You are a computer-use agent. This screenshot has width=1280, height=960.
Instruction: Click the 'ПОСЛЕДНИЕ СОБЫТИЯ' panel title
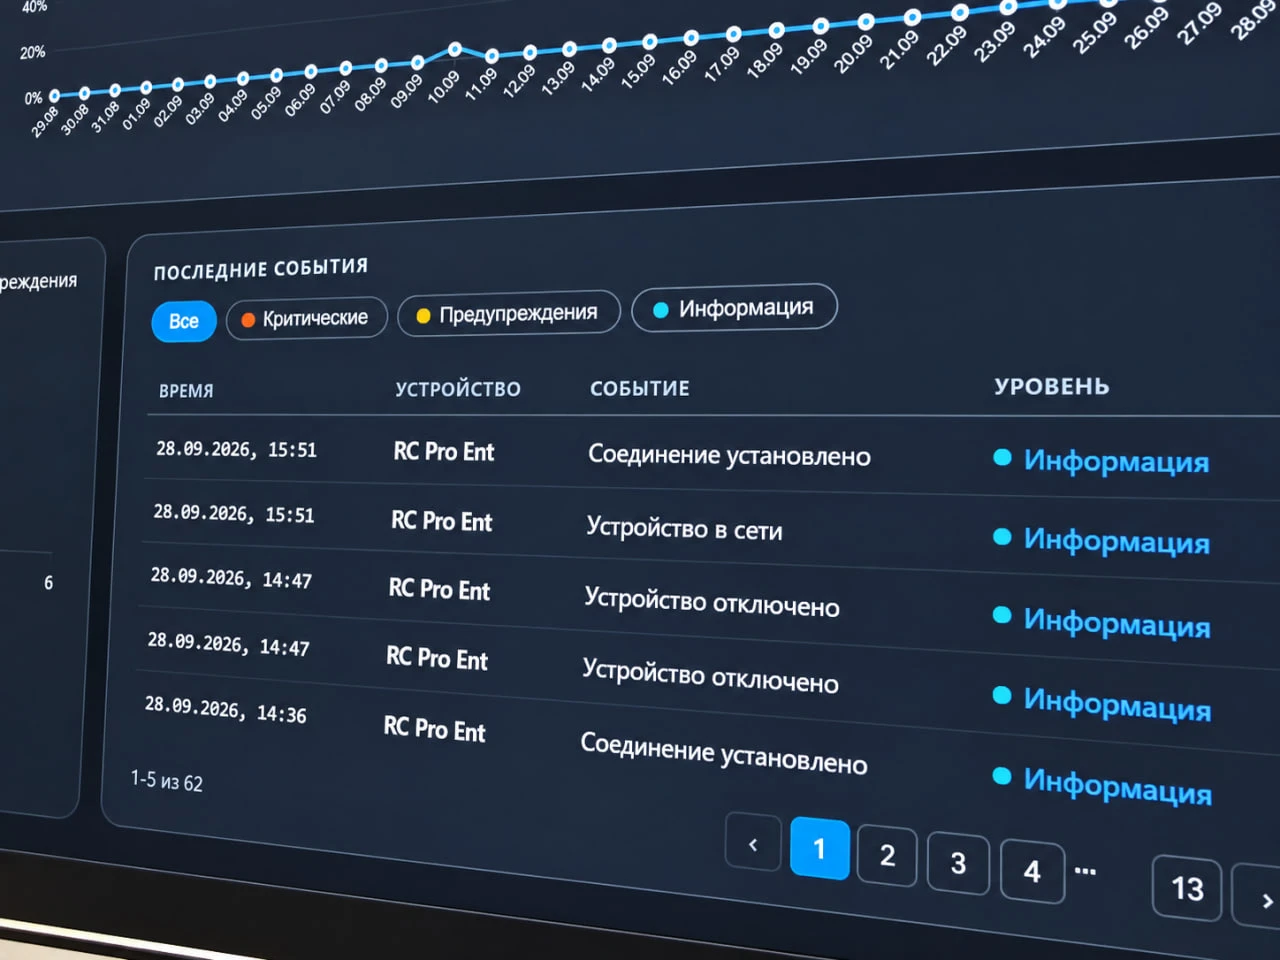tap(261, 269)
